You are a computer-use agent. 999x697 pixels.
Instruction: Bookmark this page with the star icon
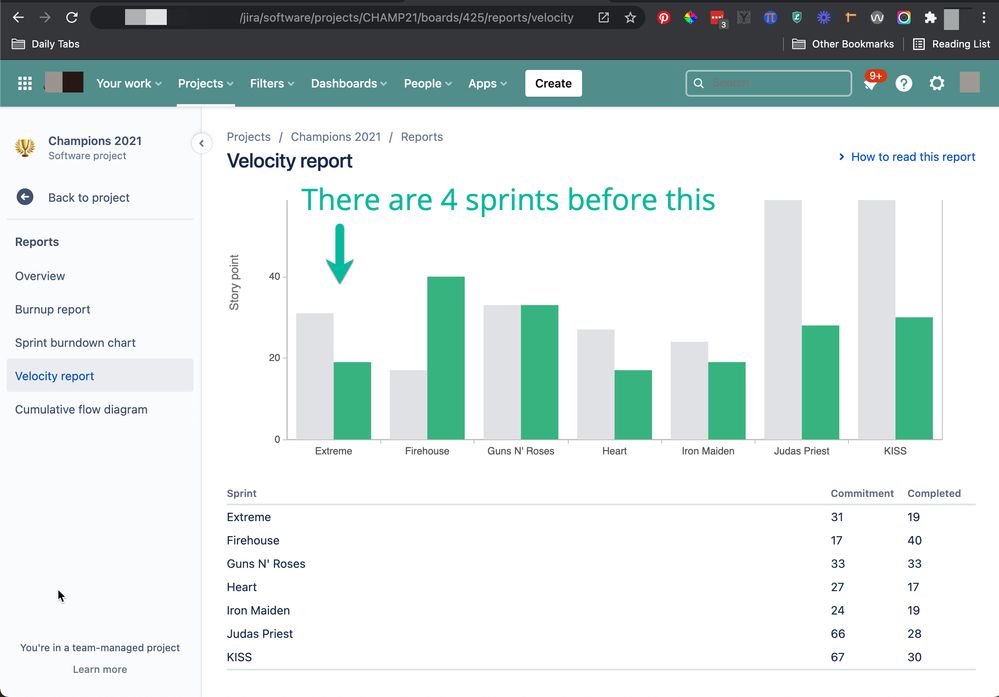pyautogui.click(x=631, y=17)
